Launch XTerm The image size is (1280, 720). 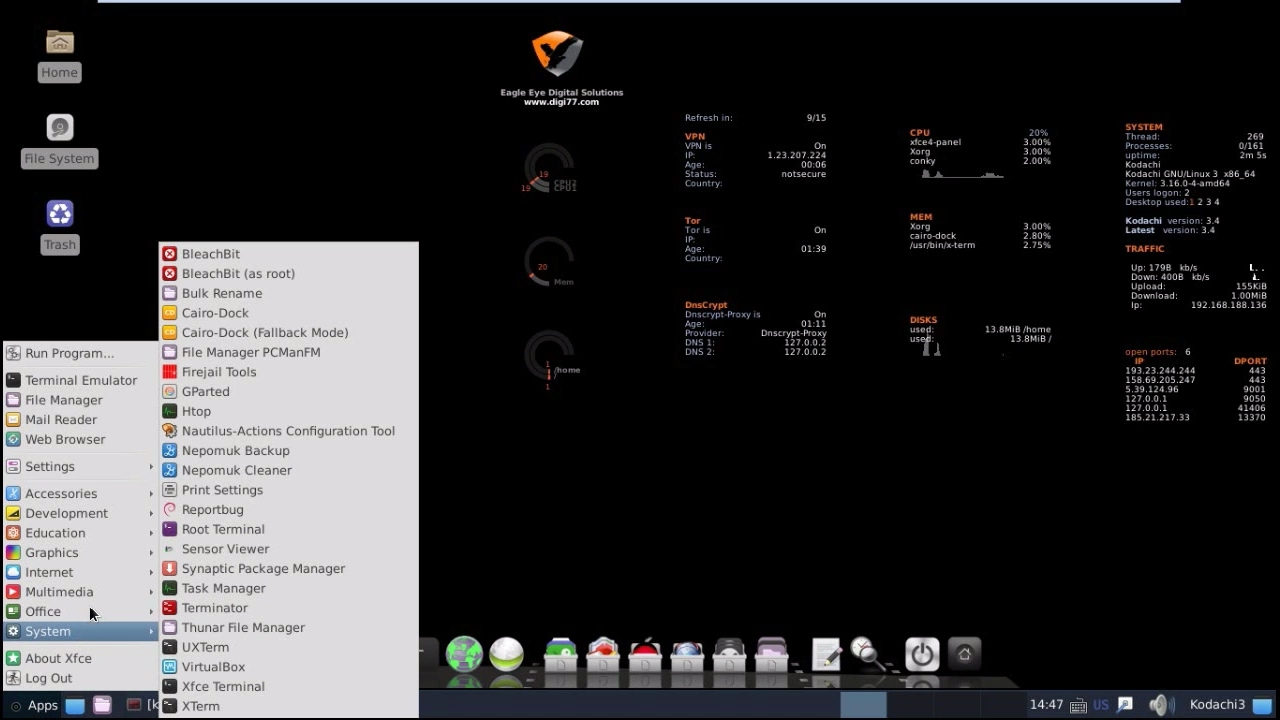point(288,706)
